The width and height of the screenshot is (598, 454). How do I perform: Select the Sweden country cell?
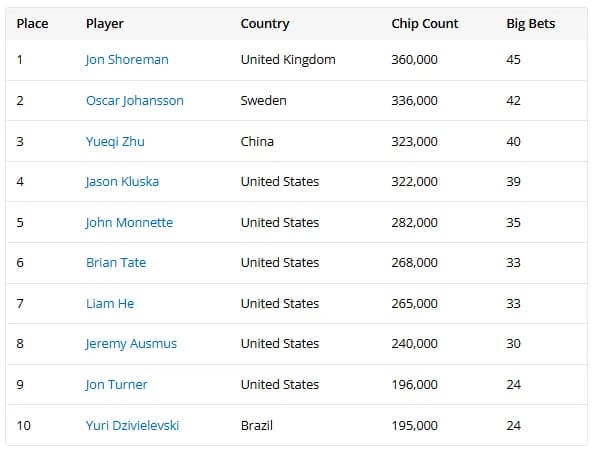point(264,101)
